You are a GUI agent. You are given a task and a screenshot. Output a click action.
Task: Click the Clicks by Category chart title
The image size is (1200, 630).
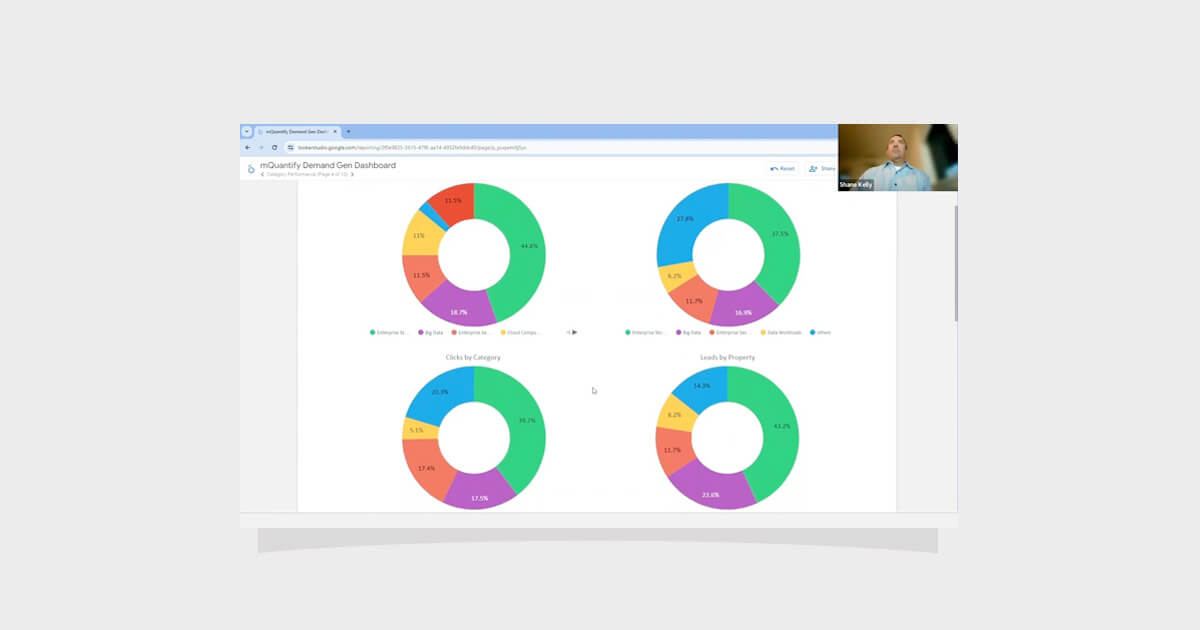pyautogui.click(x=474, y=357)
